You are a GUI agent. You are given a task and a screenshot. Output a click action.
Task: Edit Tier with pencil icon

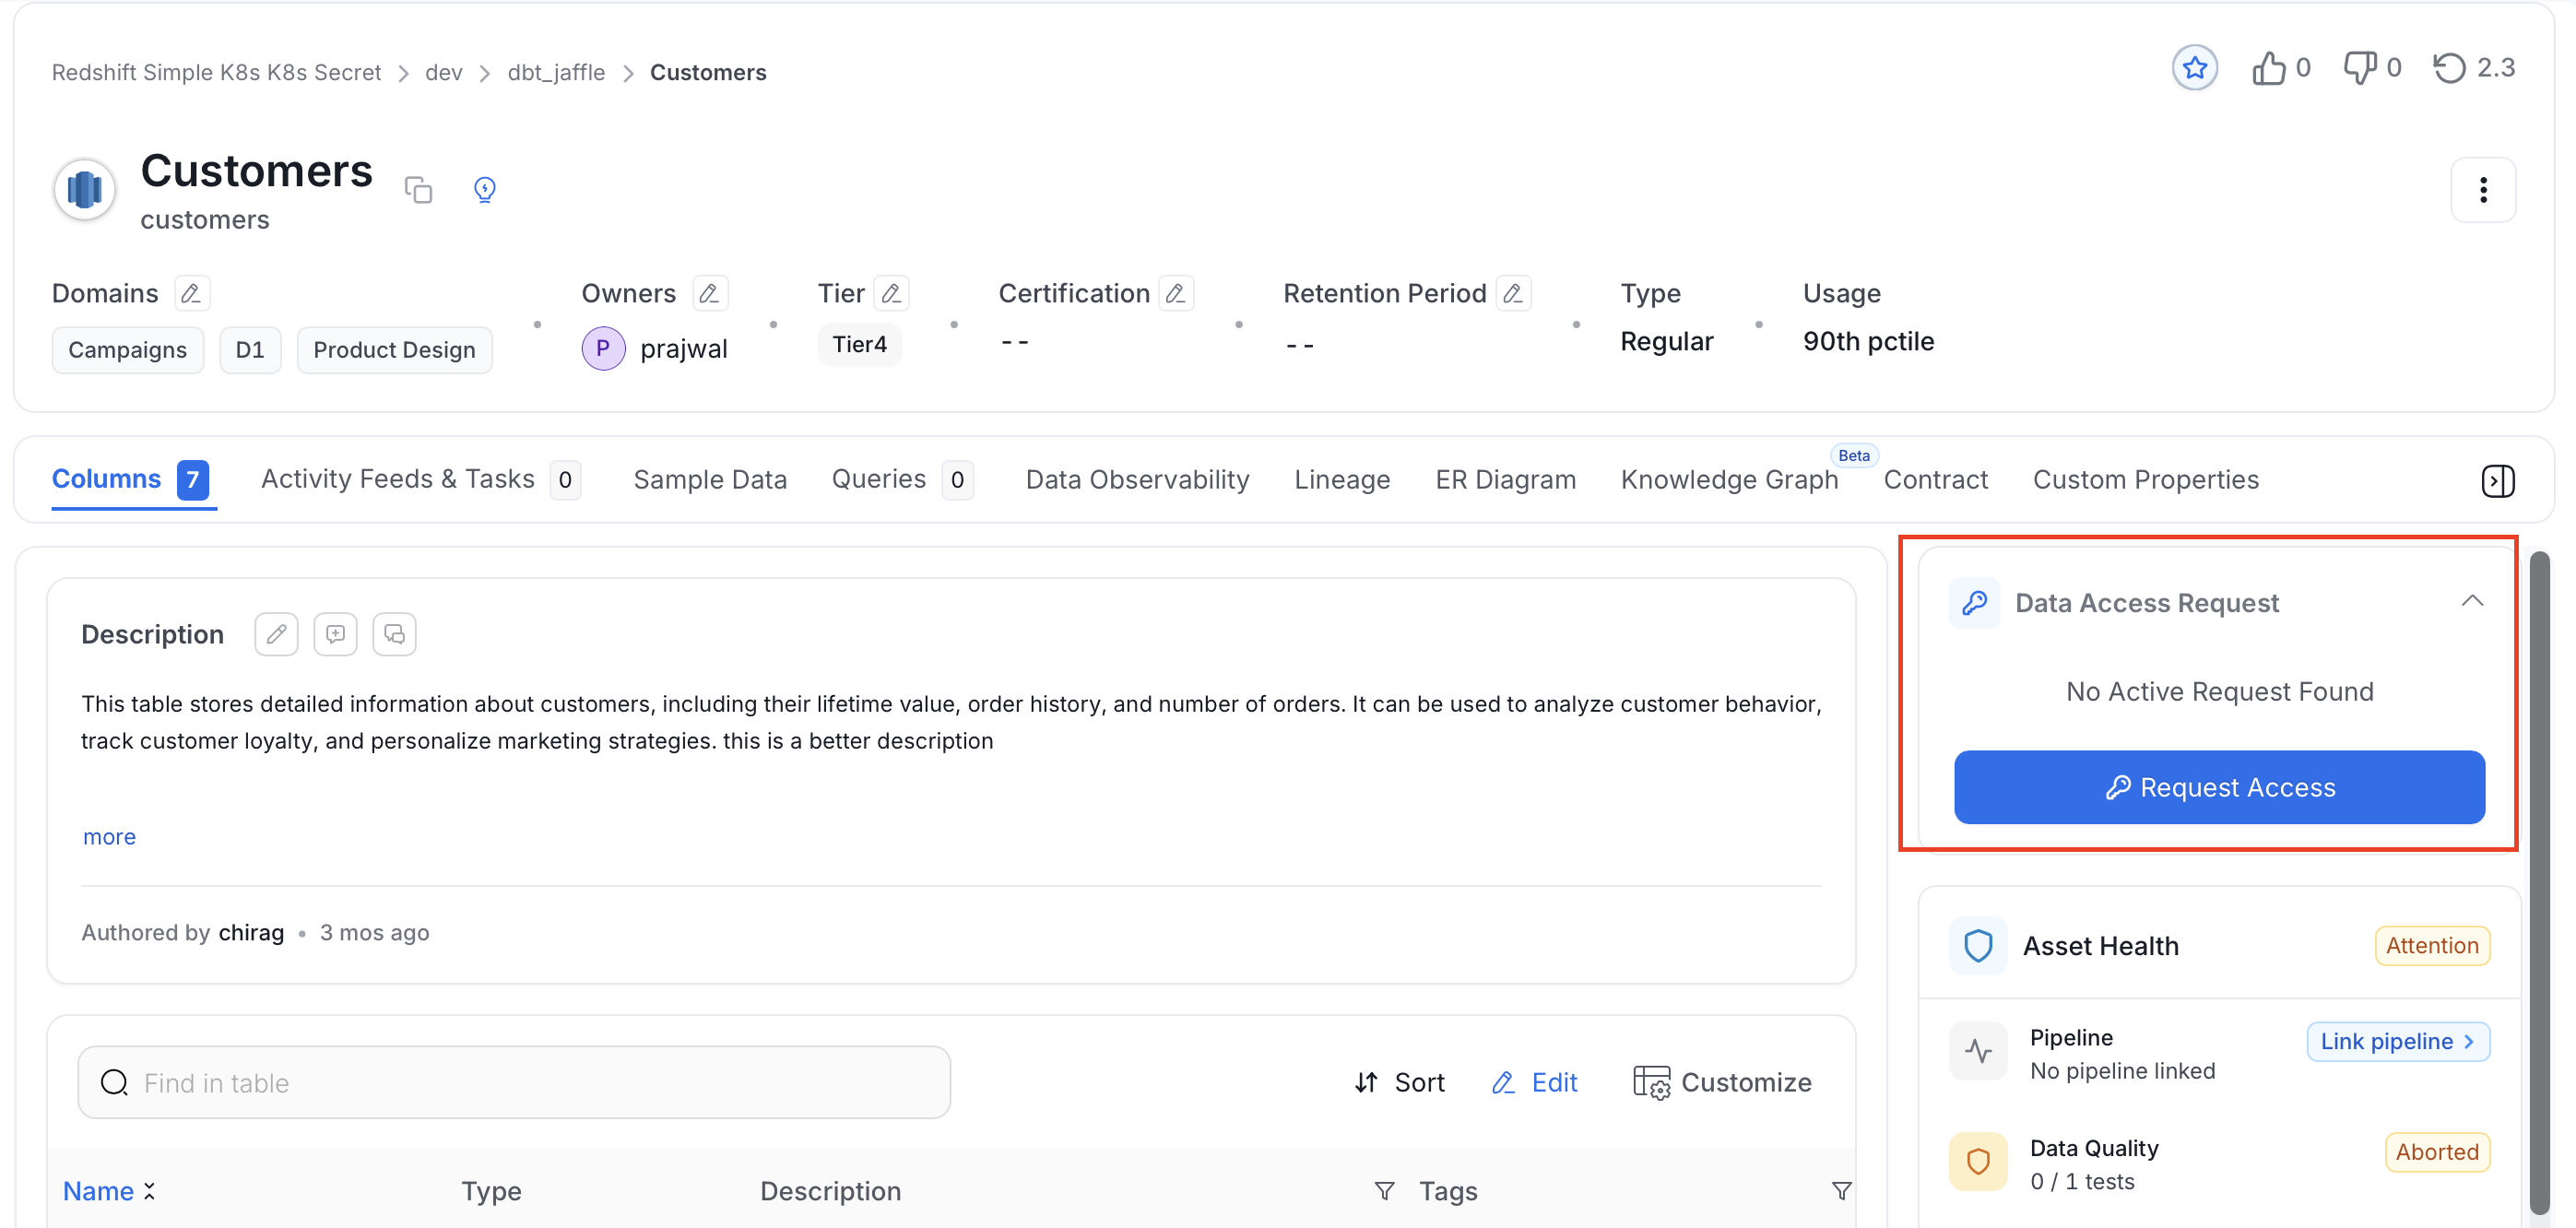pos(891,293)
